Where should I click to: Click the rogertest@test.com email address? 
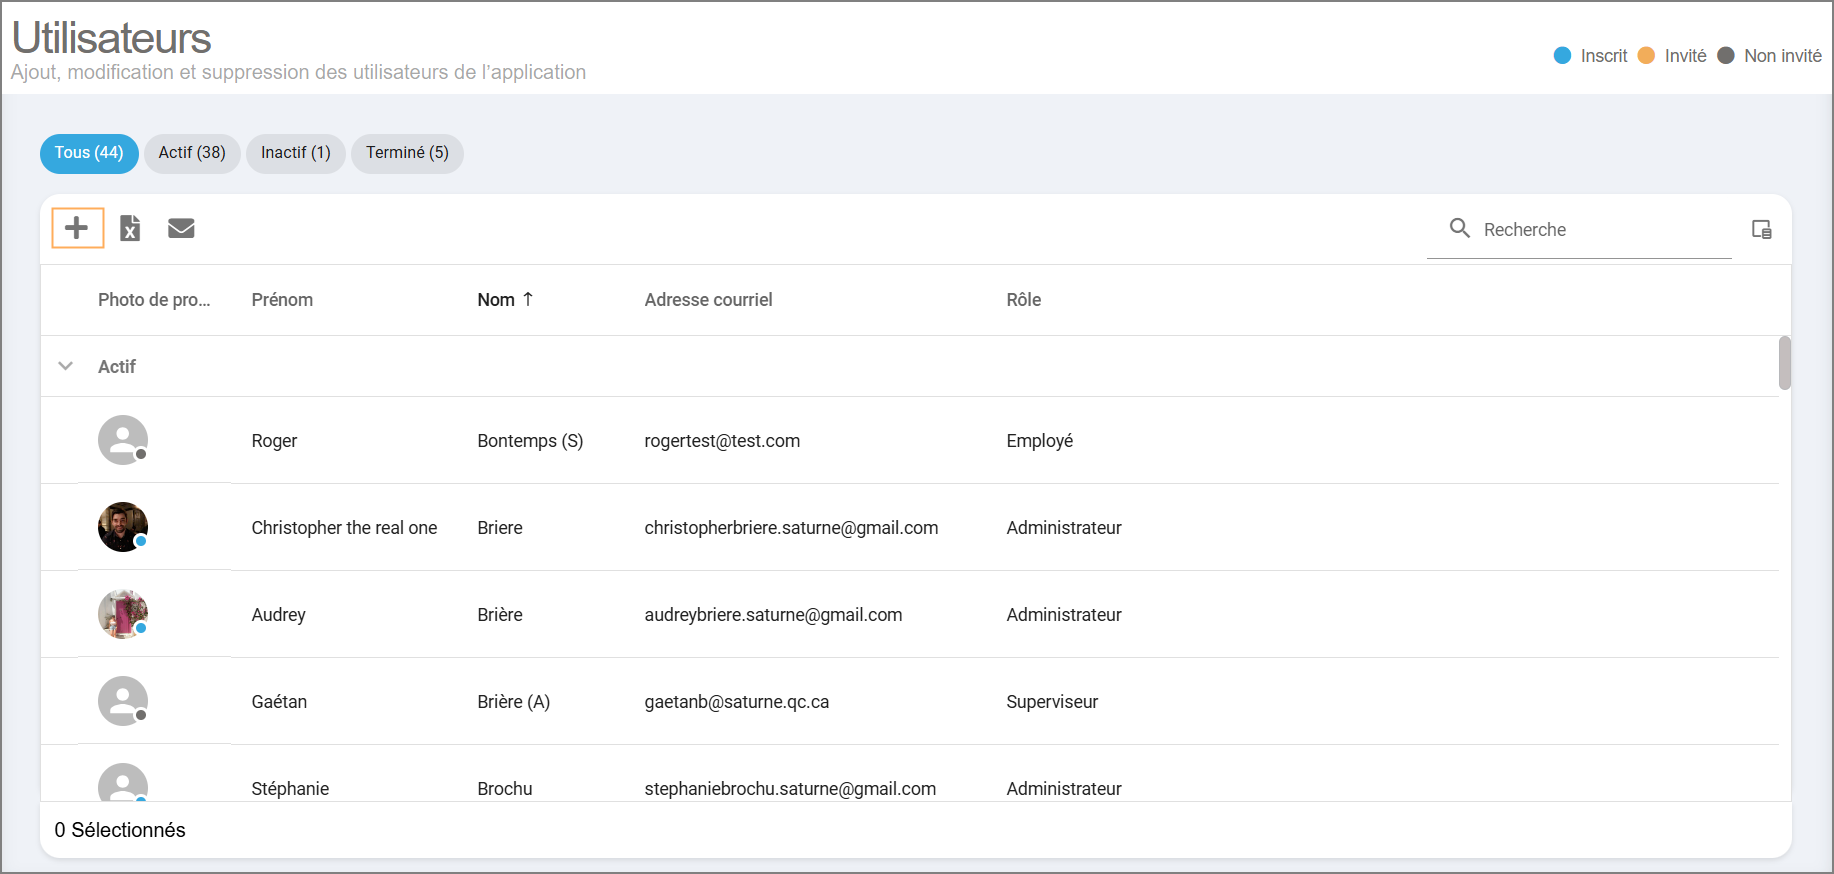coord(722,441)
